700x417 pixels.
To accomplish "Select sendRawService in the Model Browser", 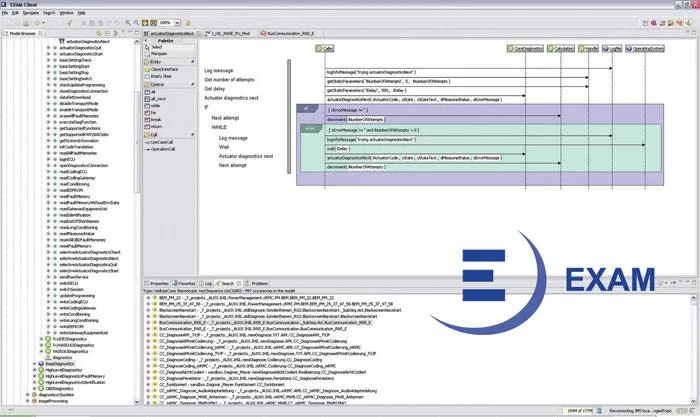I will pyautogui.click(x=74, y=277).
